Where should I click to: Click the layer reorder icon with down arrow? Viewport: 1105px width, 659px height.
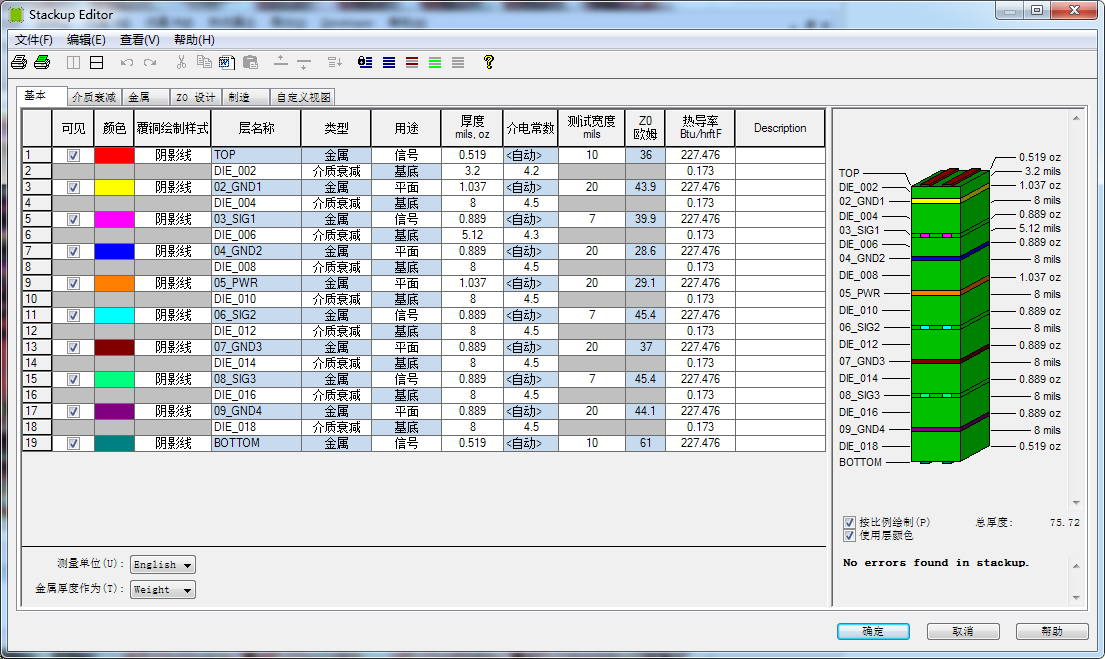point(335,62)
